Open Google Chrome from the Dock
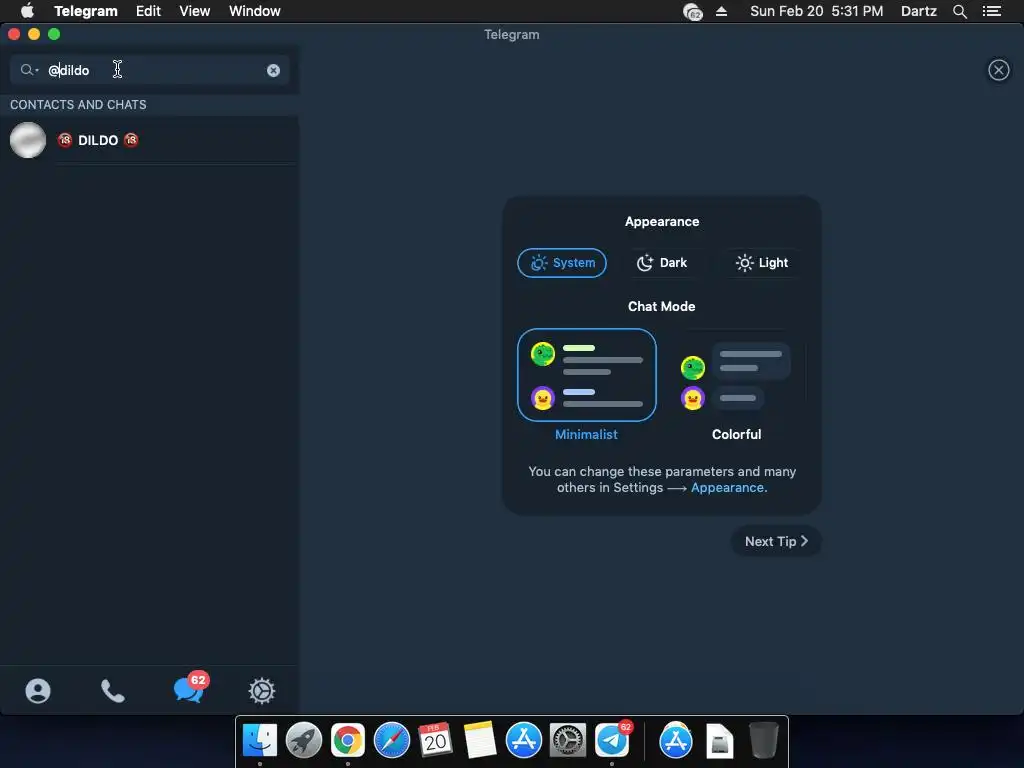 coord(347,741)
